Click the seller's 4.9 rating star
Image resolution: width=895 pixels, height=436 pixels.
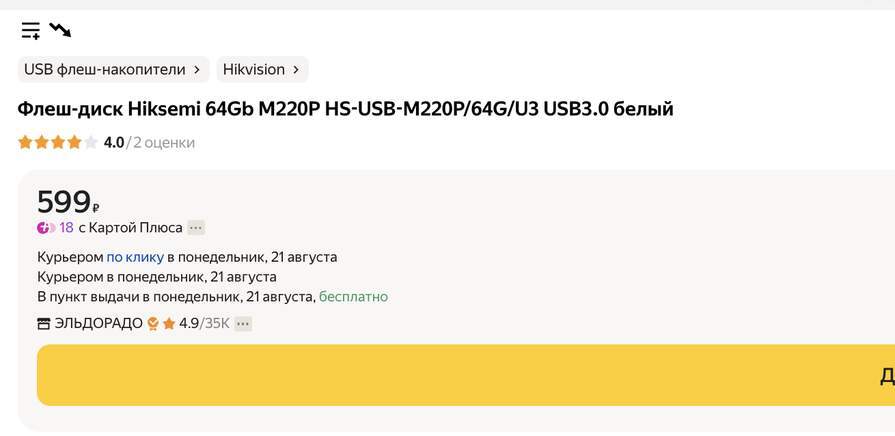point(169,324)
